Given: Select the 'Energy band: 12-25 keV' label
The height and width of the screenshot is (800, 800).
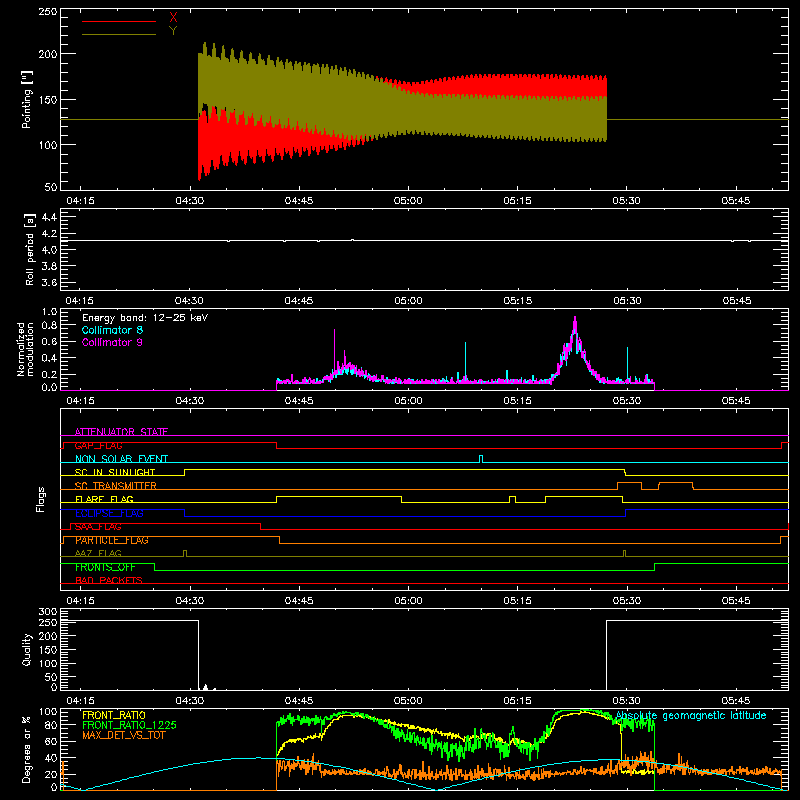Looking at the screenshot, I should tap(145, 318).
